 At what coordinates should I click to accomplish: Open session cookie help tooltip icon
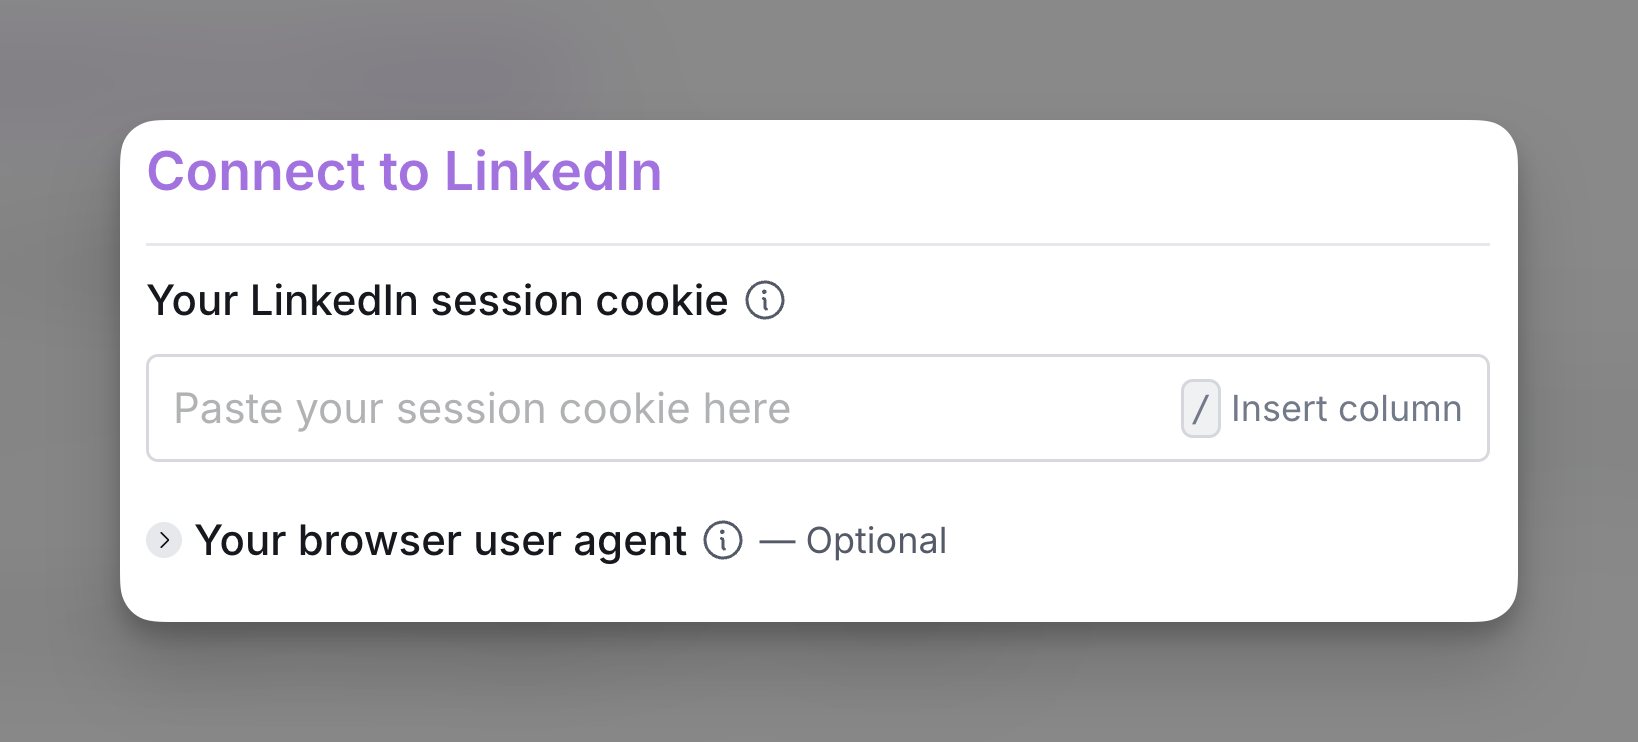click(x=765, y=300)
